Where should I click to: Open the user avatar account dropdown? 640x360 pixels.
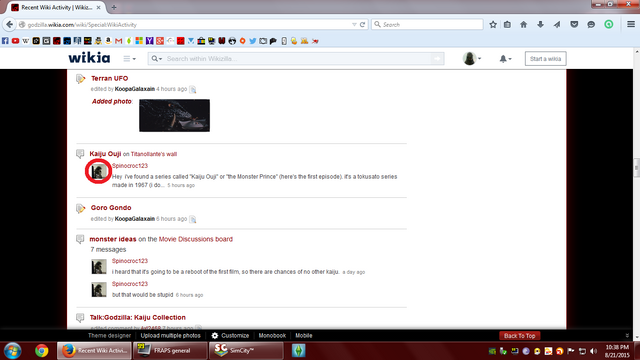pos(472,59)
